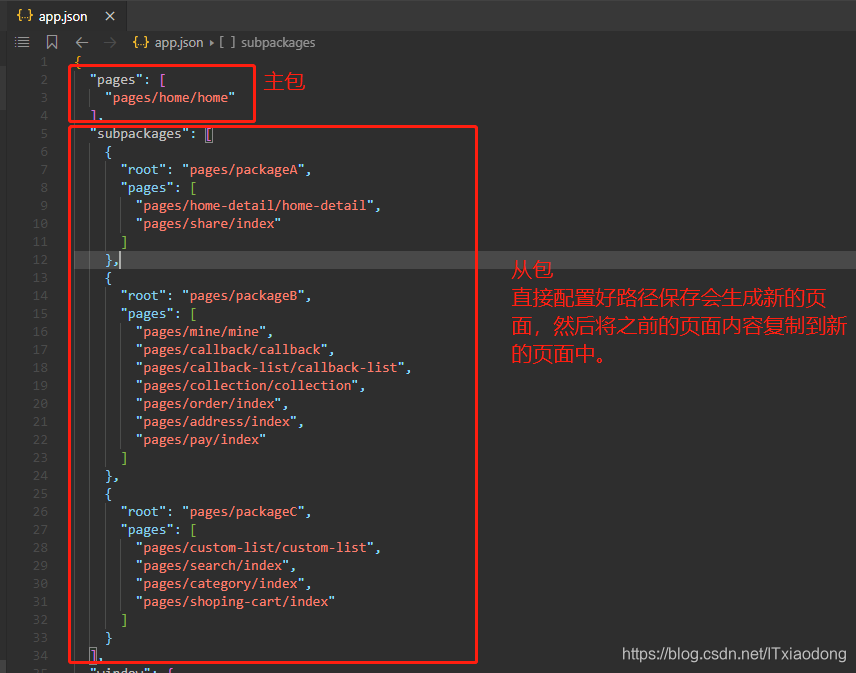Open the editor actions list icon
The height and width of the screenshot is (673, 856).
21,42
